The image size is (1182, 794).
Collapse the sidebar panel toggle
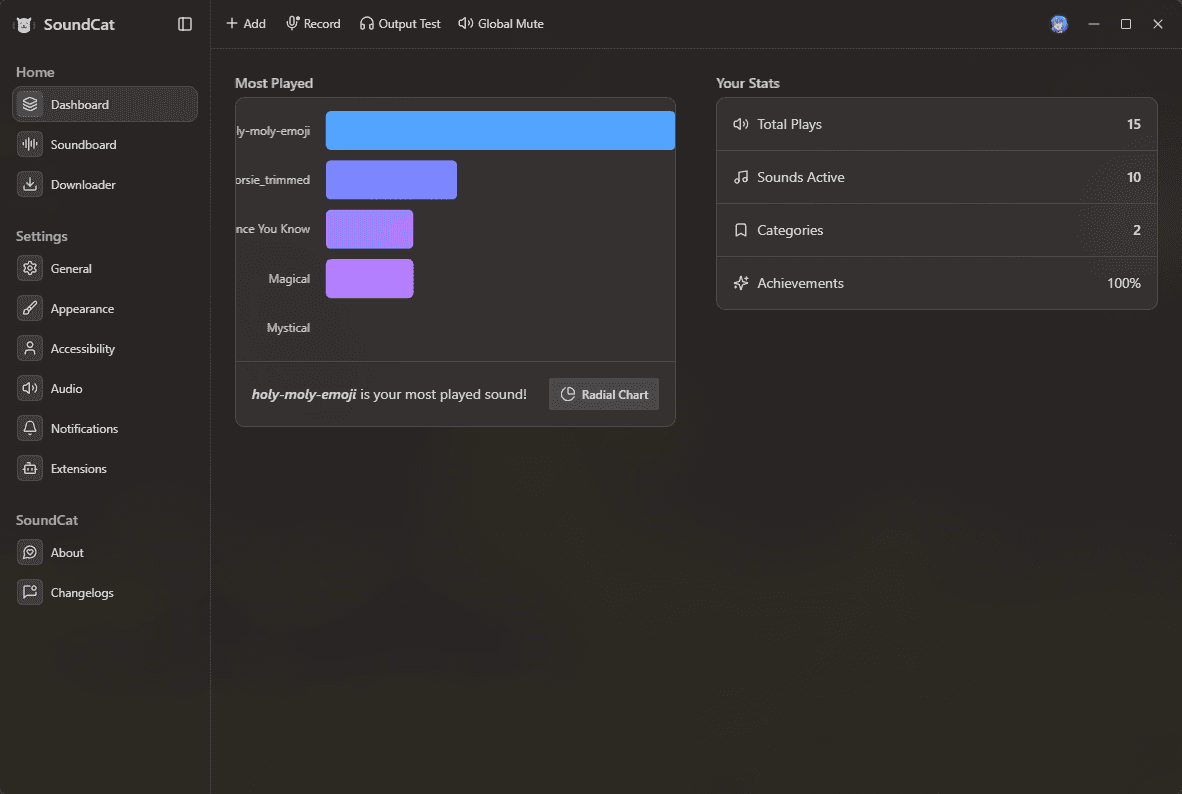[x=185, y=24]
